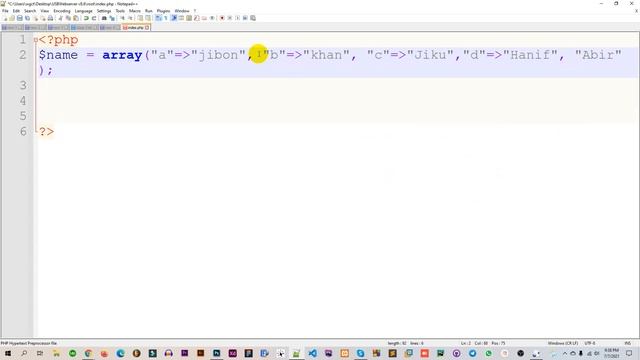Click the Zoom Out toolbar icon
Viewport: 640px width, 360px height.
coord(131,18)
